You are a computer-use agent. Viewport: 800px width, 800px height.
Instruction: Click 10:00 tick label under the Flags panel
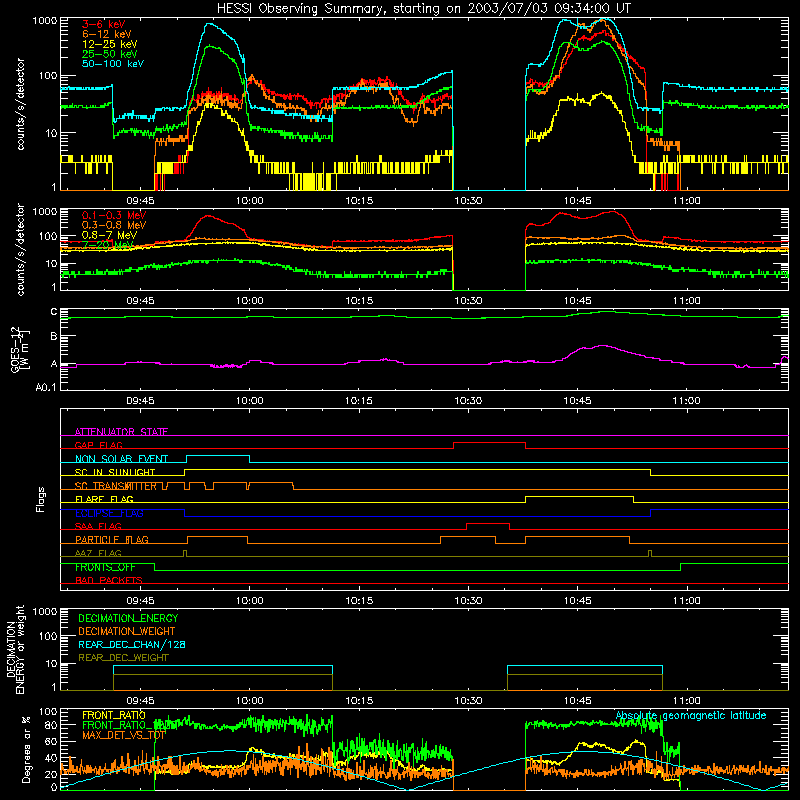click(249, 601)
